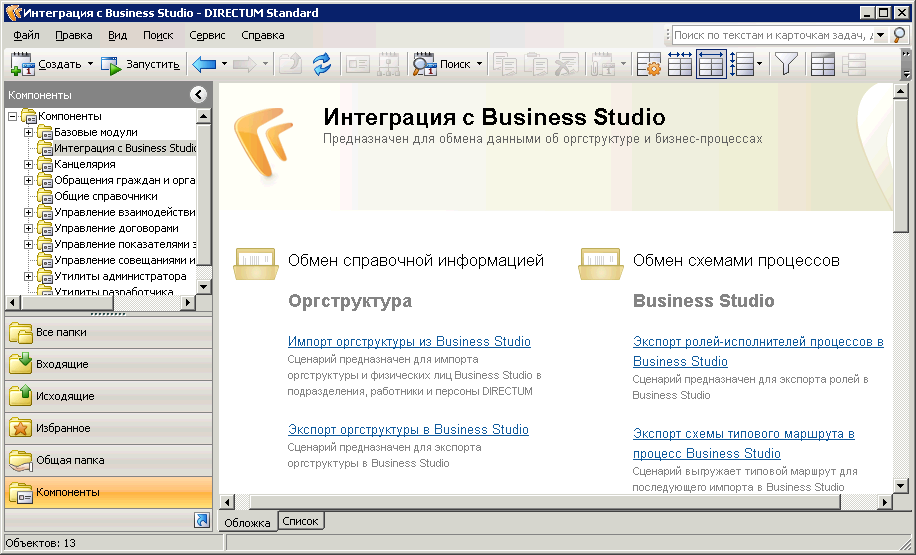The width and height of the screenshot is (916, 555).
Task: Toggle the highlighted fit-width view button
Action: point(710,65)
